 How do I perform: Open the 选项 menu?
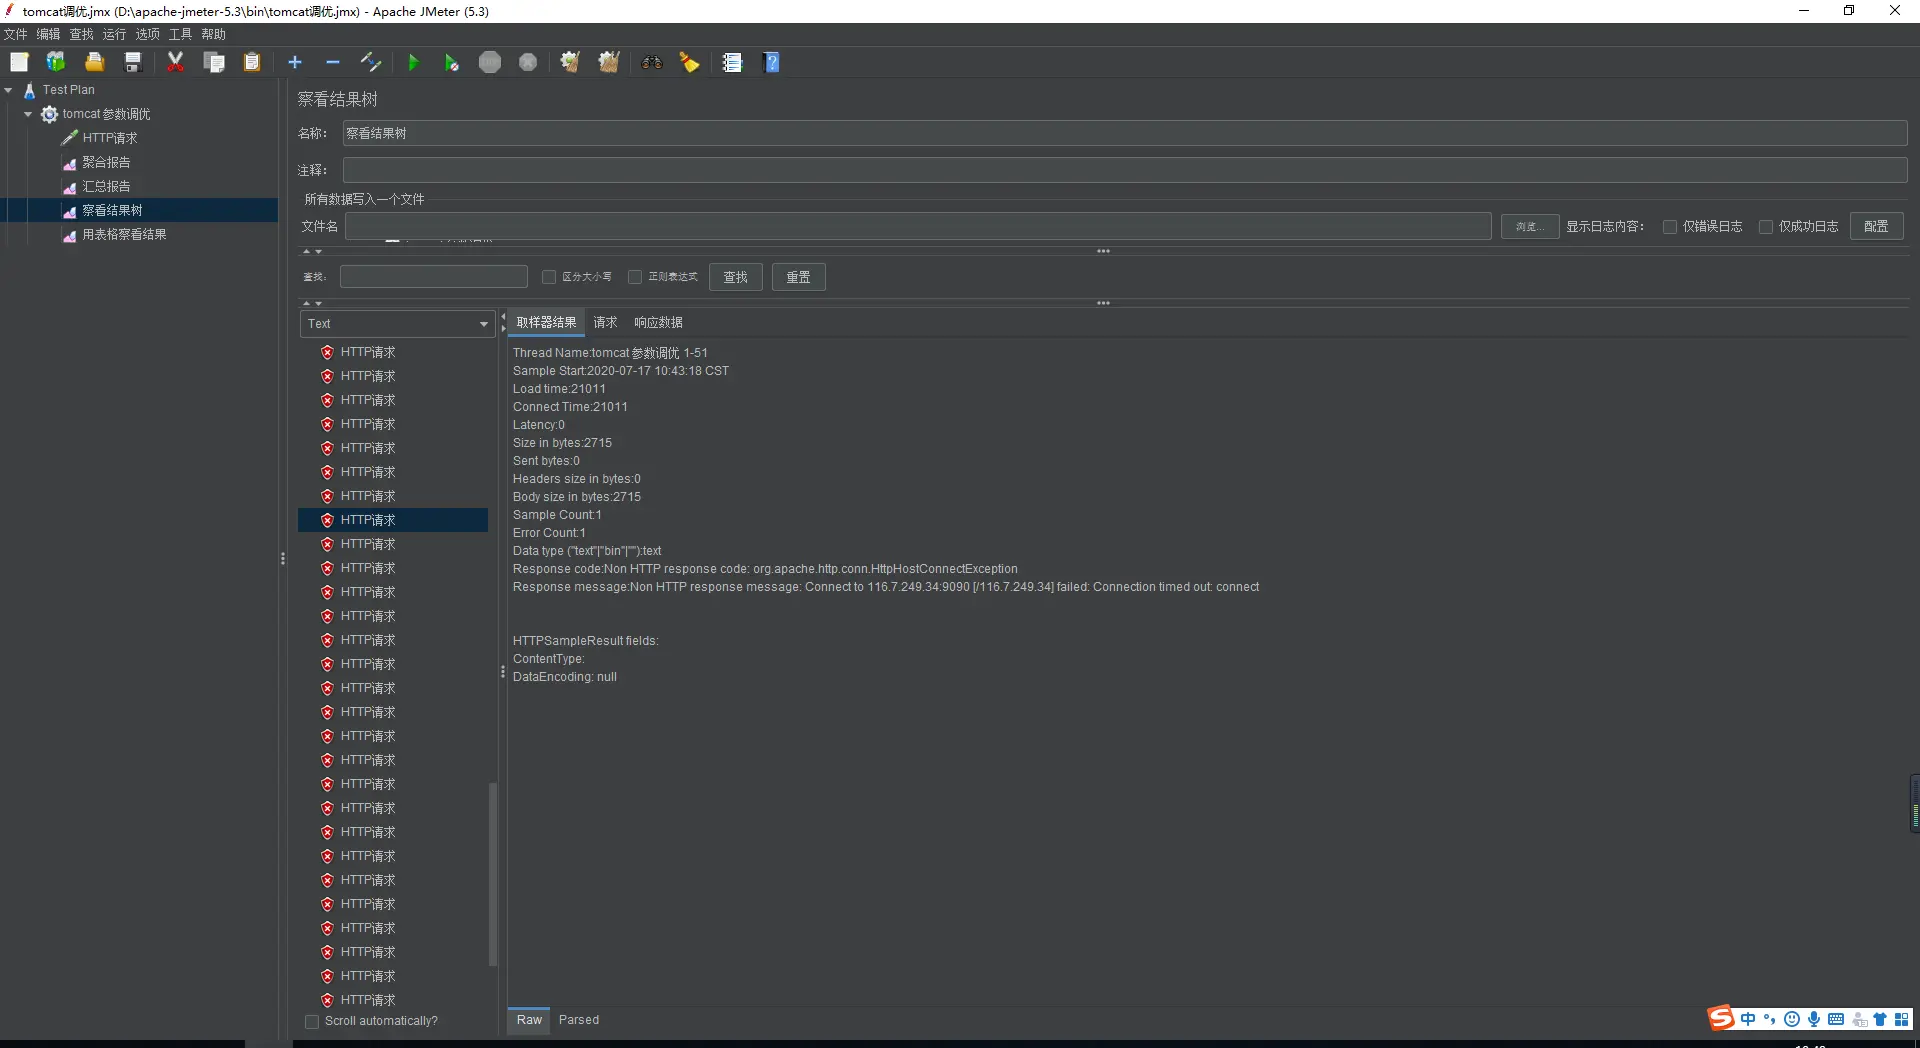148,34
